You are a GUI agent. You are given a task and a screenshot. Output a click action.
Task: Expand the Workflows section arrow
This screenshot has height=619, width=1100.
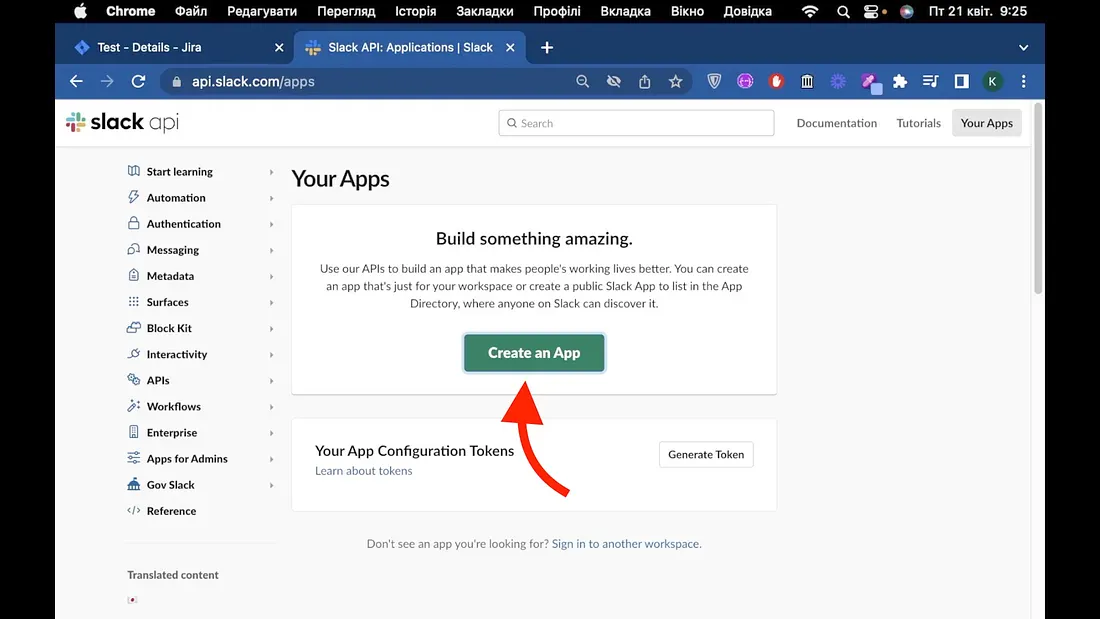tap(271, 407)
